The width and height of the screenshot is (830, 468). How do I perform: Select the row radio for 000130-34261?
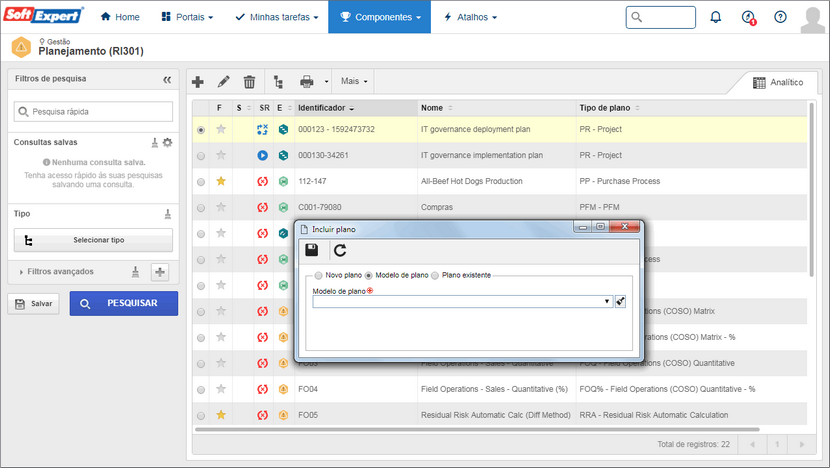pyautogui.click(x=201, y=156)
